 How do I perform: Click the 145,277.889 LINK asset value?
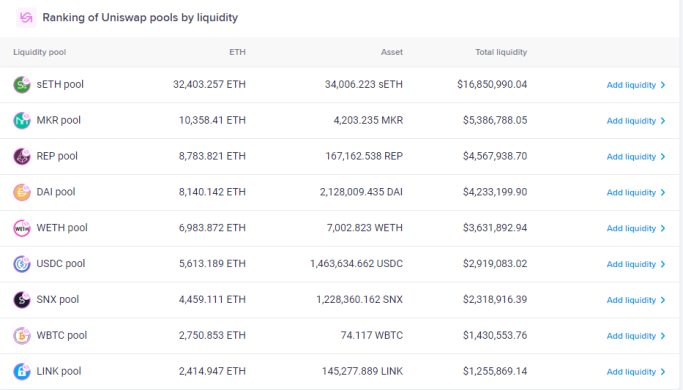coord(362,371)
